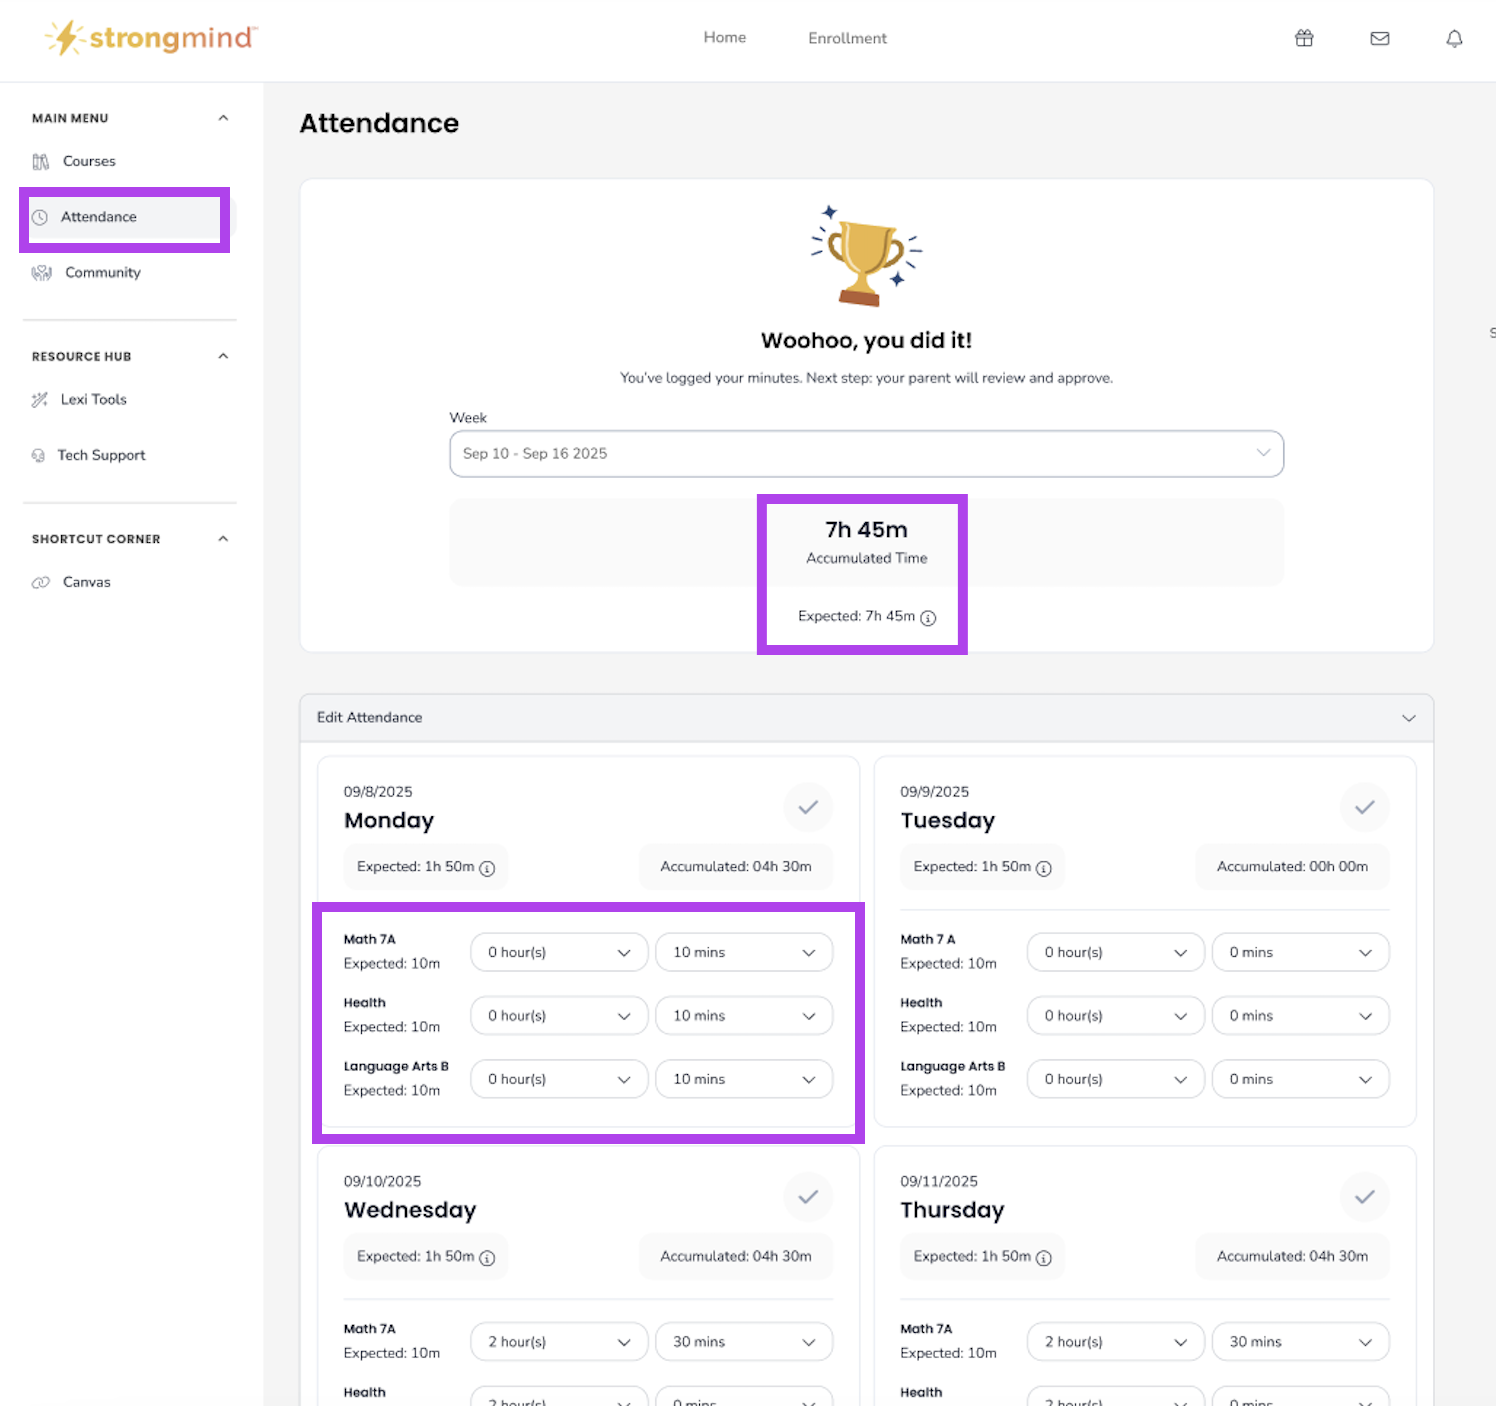Open notifications bell icon
1496x1406 pixels.
click(x=1454, y=38)
